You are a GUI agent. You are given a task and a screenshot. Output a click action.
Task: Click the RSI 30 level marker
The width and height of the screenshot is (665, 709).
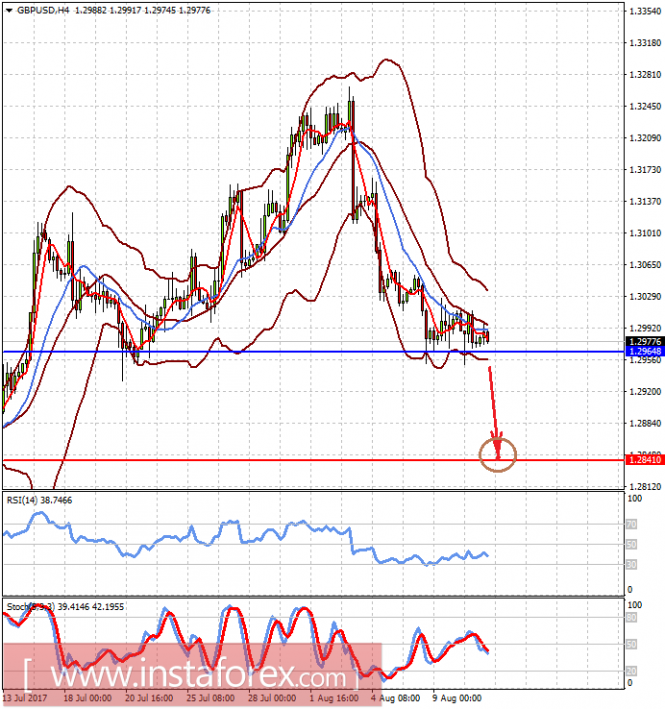tap(632, 564)
